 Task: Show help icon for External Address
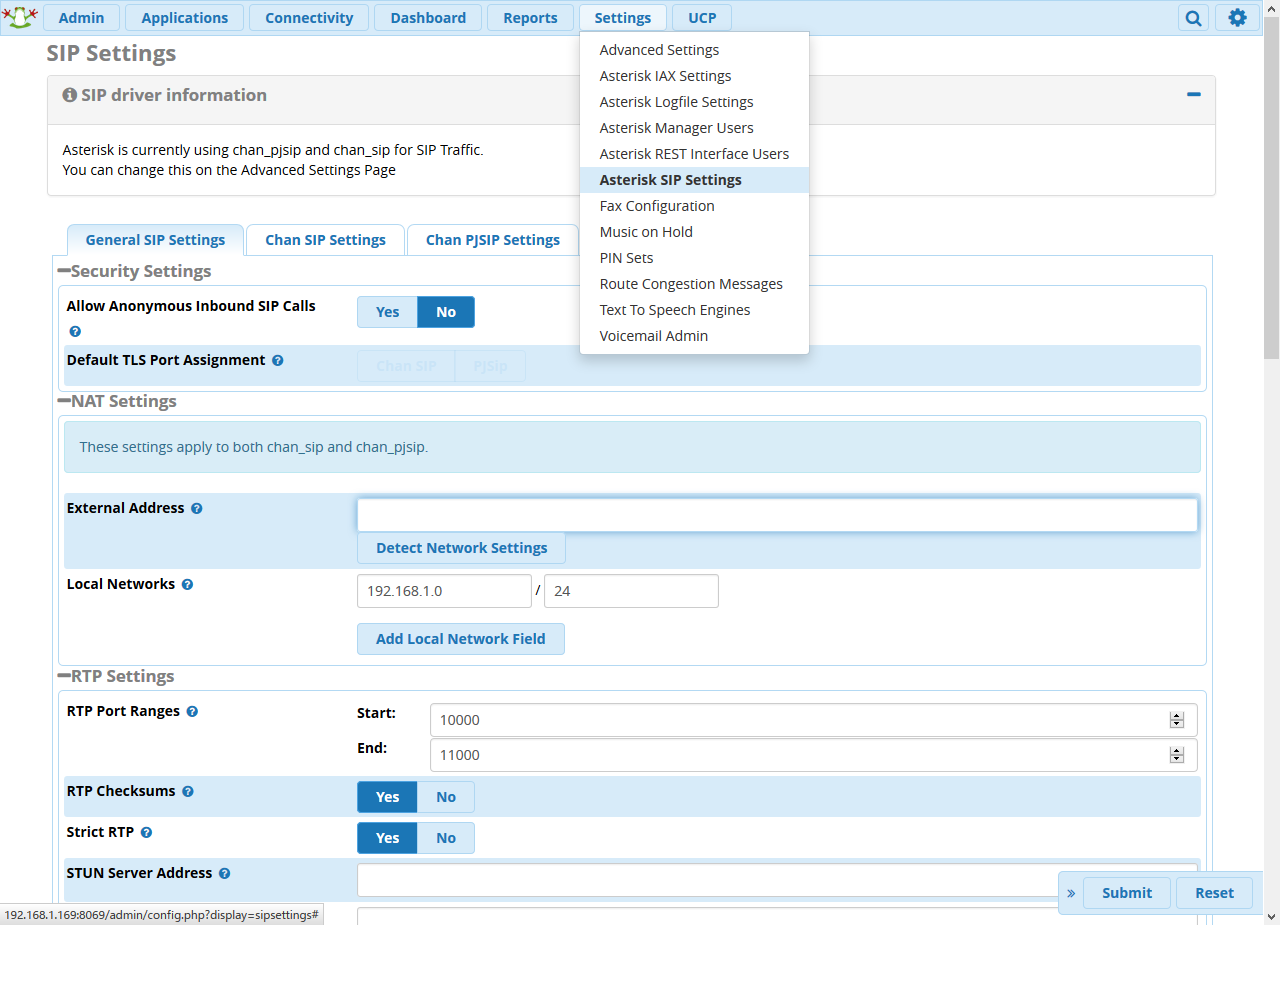point(197,508)
